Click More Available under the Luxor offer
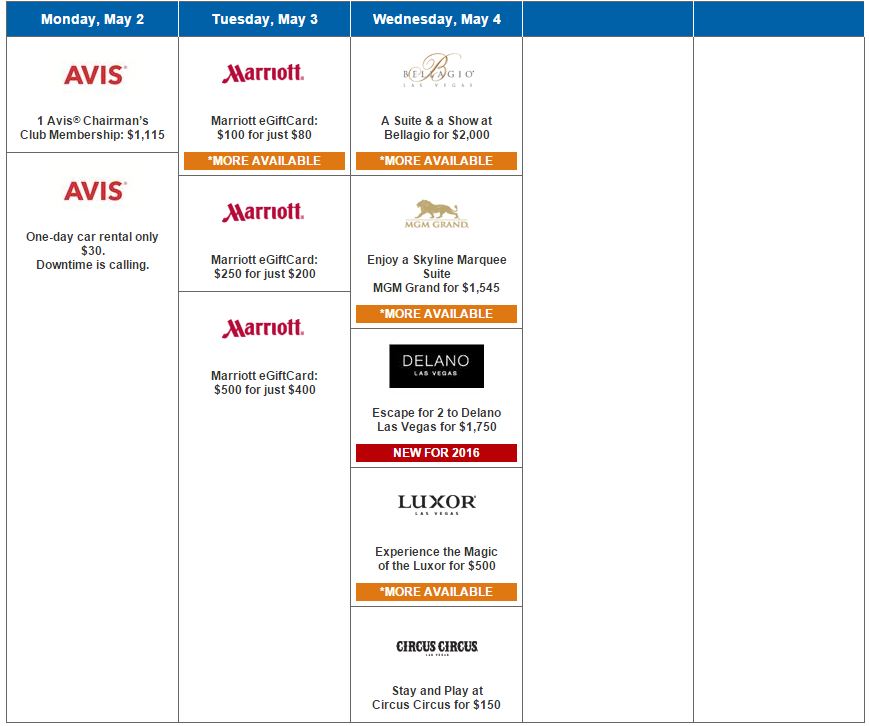 click(x=436, y=592)
